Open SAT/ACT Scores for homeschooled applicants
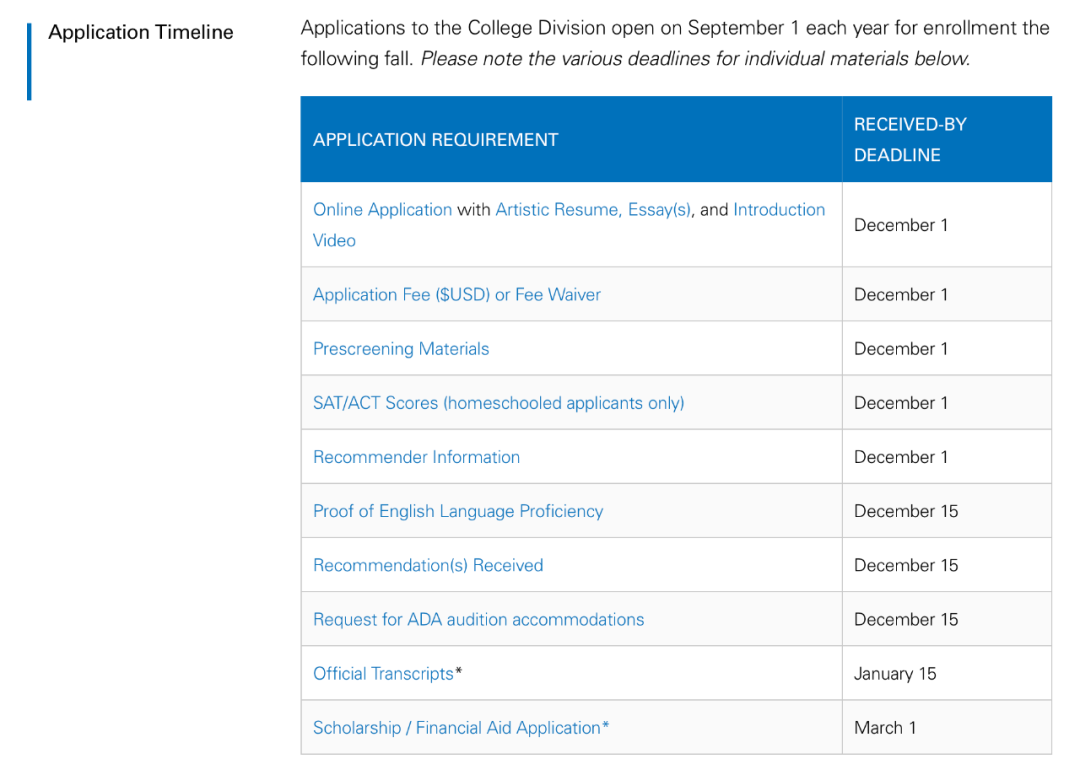The width and height of the screenshot is (1080, 759). point(498,403)
